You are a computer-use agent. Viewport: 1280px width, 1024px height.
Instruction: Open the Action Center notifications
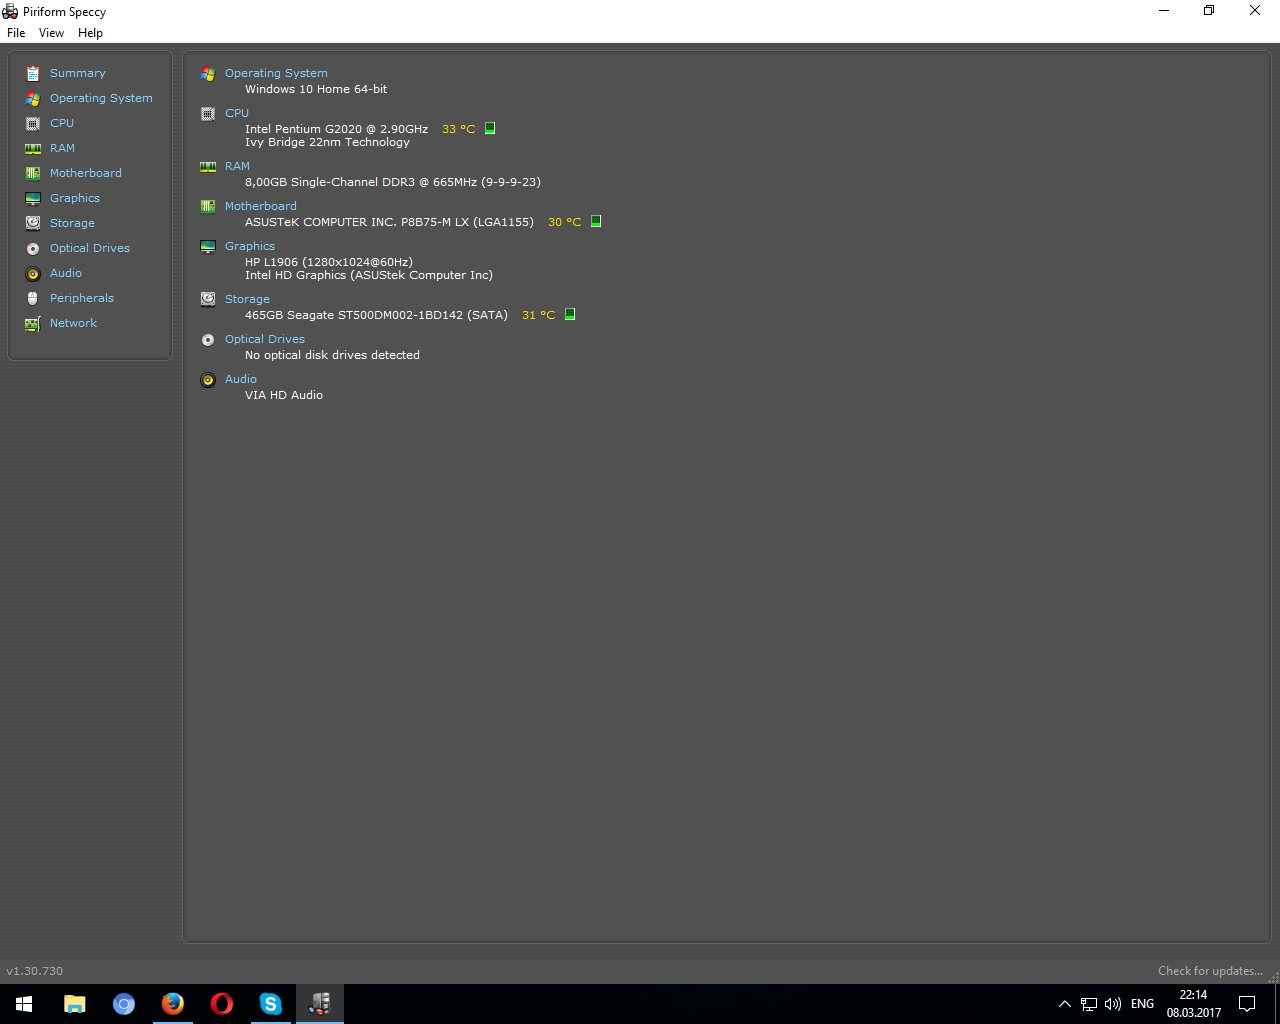1247,1004
